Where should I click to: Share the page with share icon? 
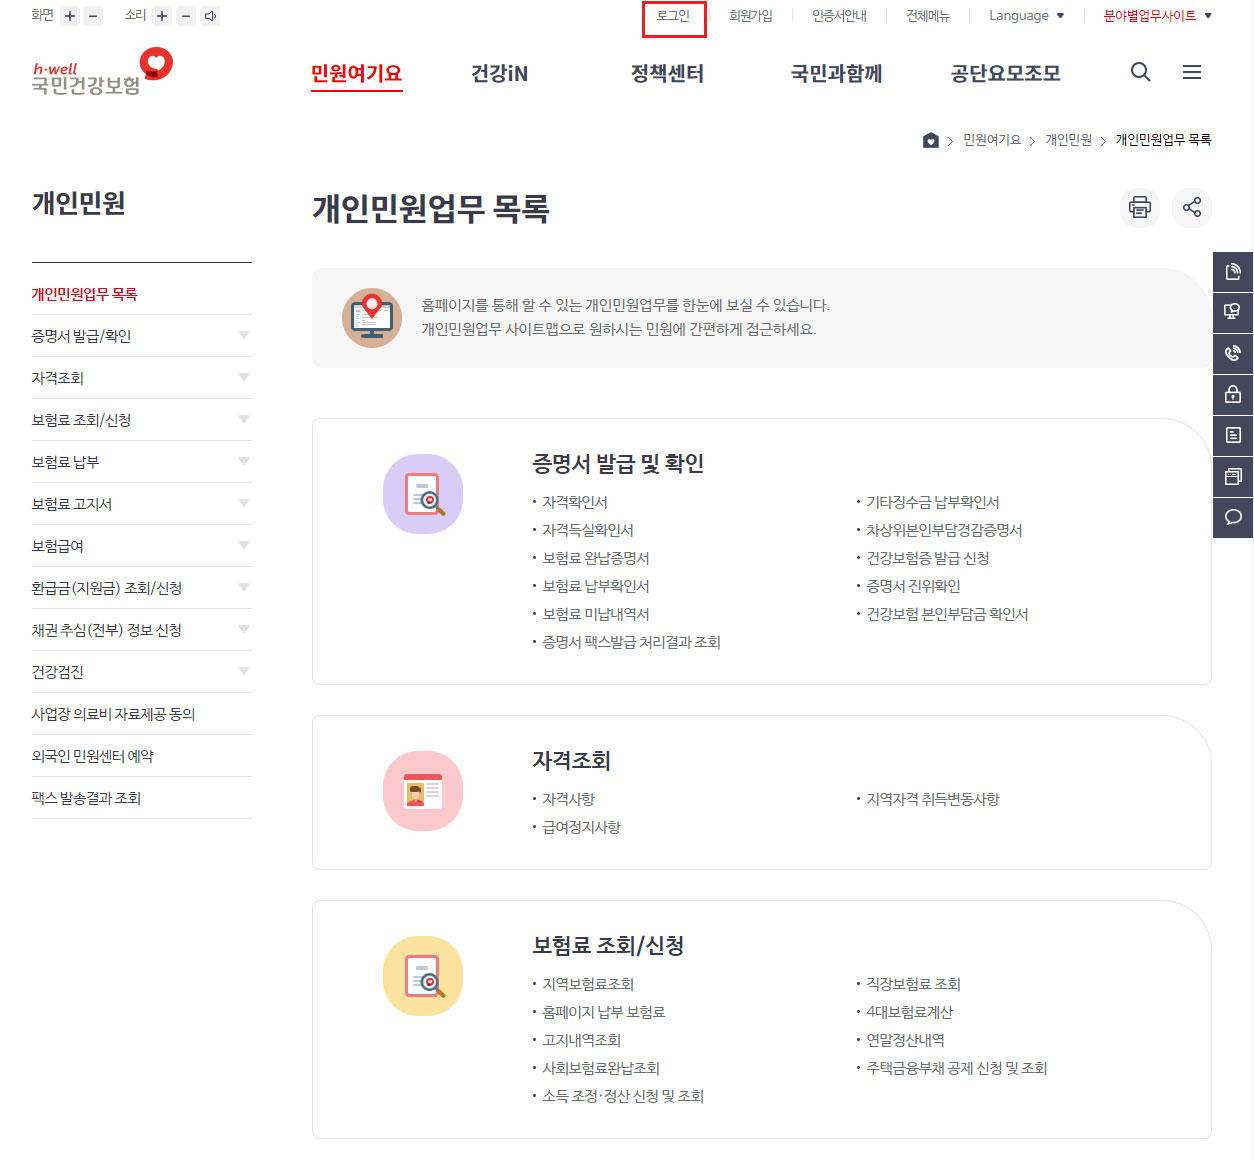pyautogui.click(x=1192, y=207)
